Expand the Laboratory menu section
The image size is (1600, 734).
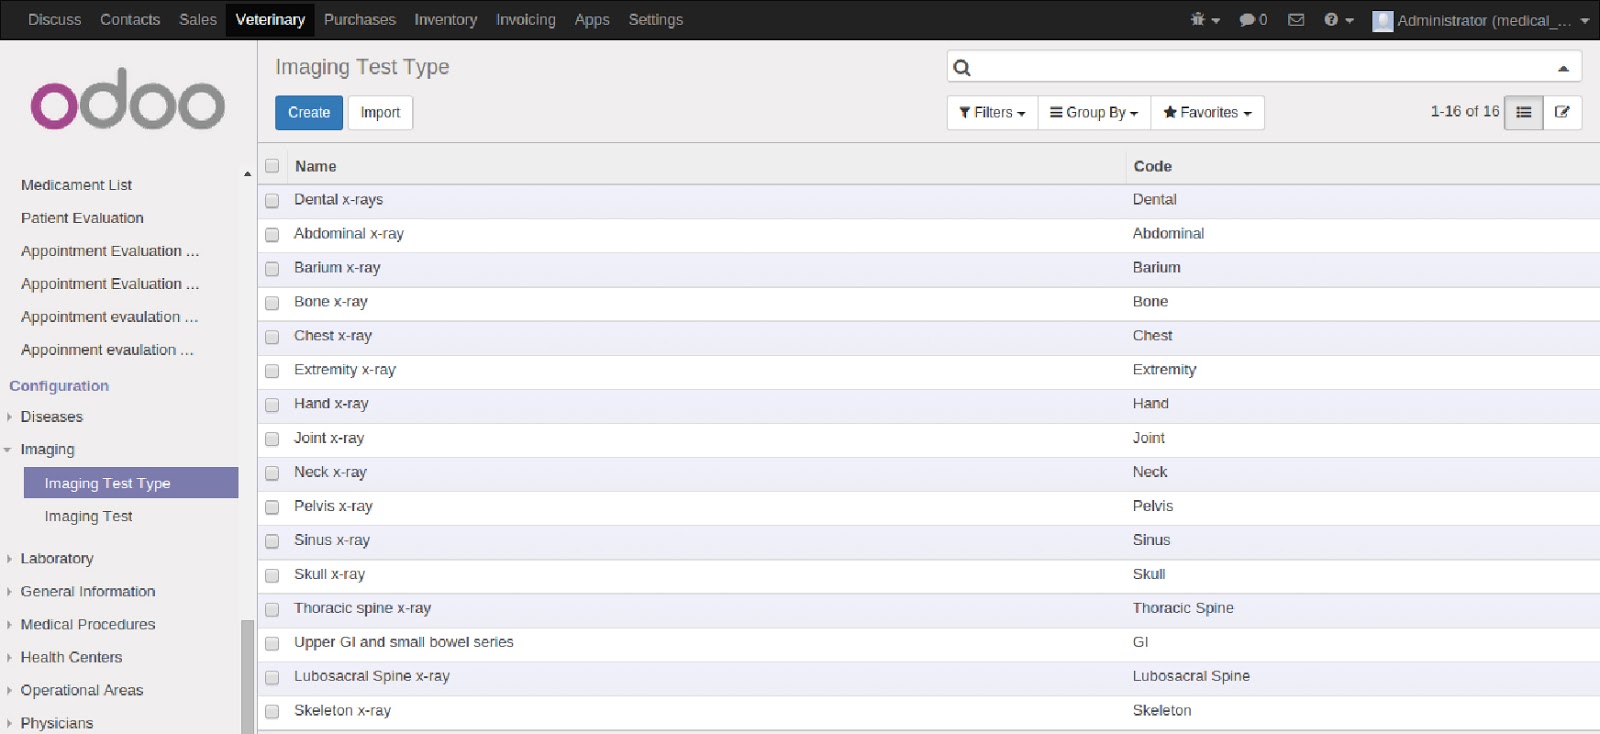click(56, 559)
